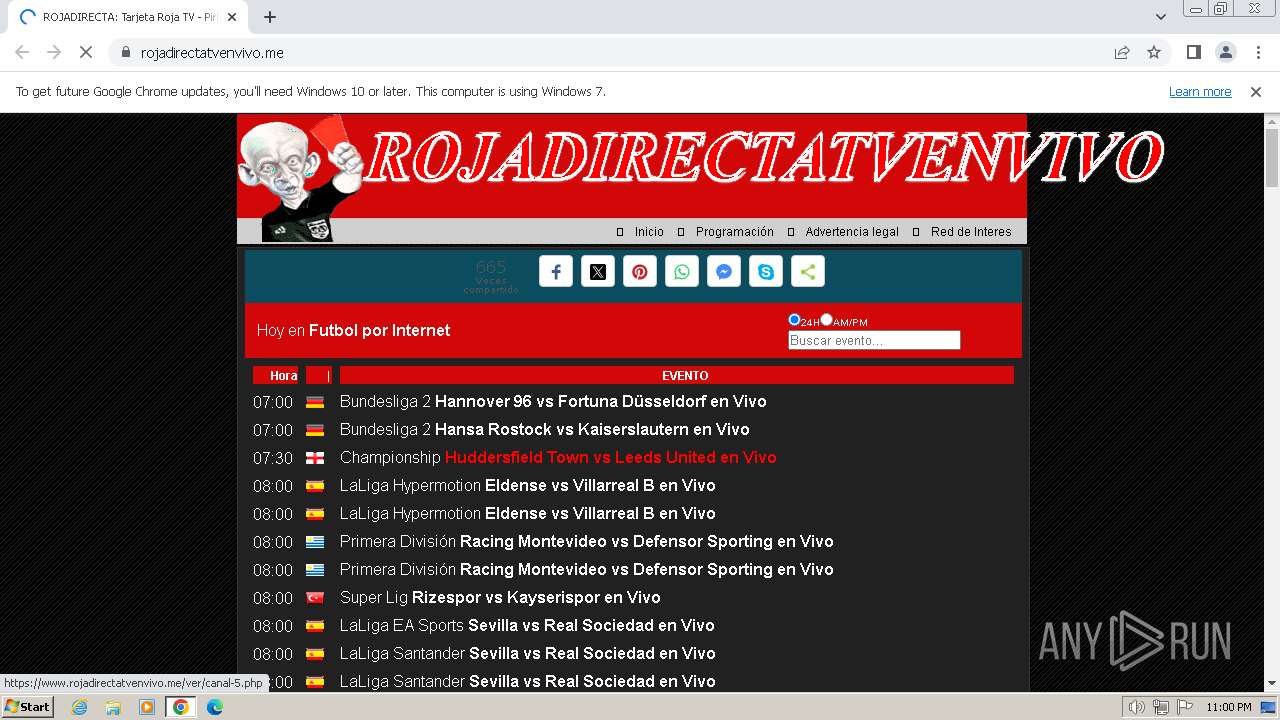
Task: Click the Rojadirecta referee mascot logo
Action: point(302,178)
